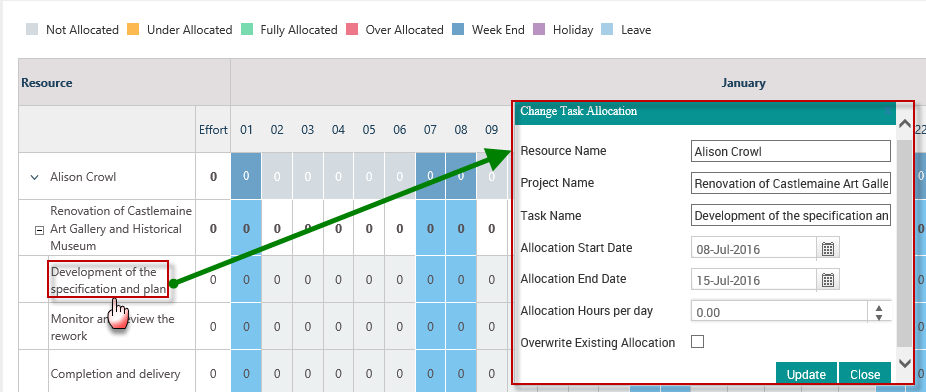Collapse the Alison Crowl resource row
The height and width of the screenshot is (392, 926).
click(x=34, y=177)
